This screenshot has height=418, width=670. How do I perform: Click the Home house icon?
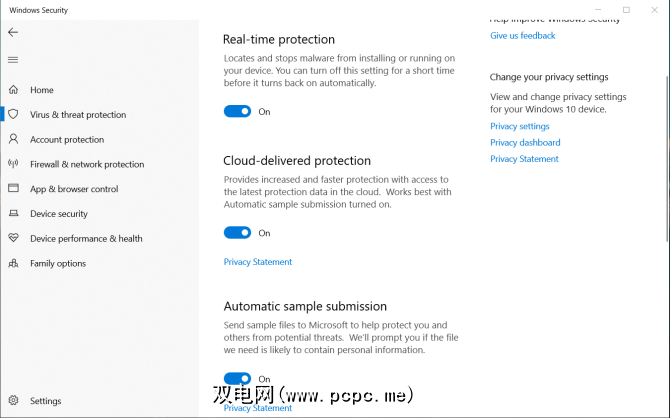point(13,90)
